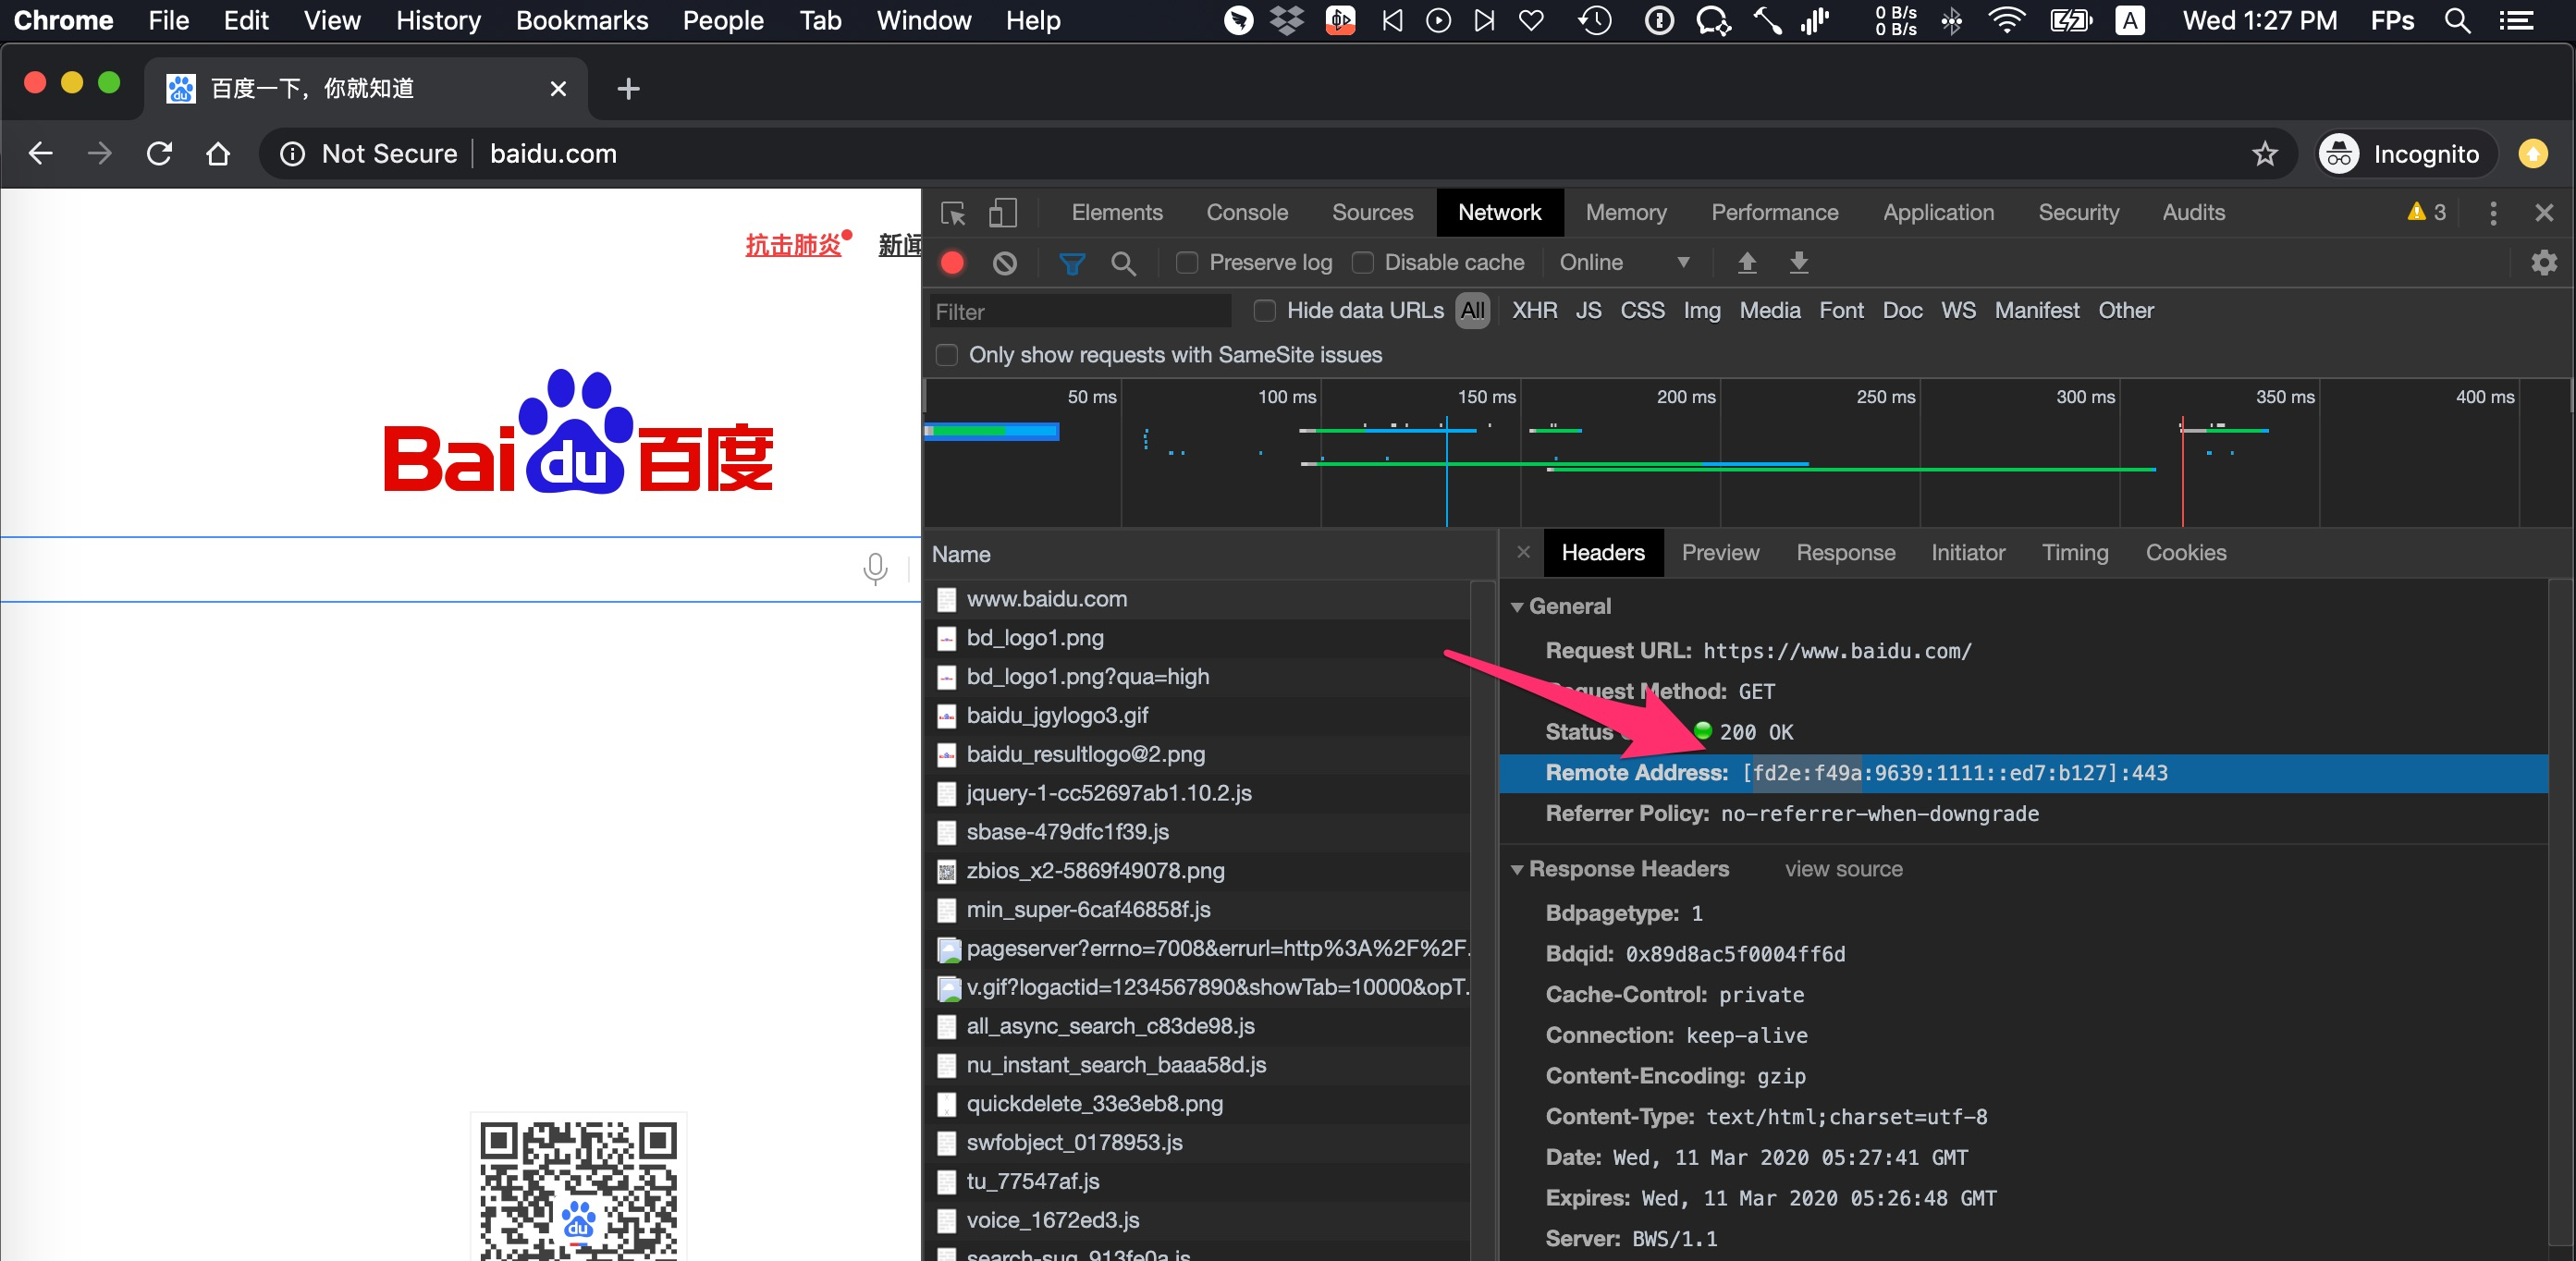Import HAR file with upload arrow
Viewport: 2576px width, 1261px height.
(1746, 263)
